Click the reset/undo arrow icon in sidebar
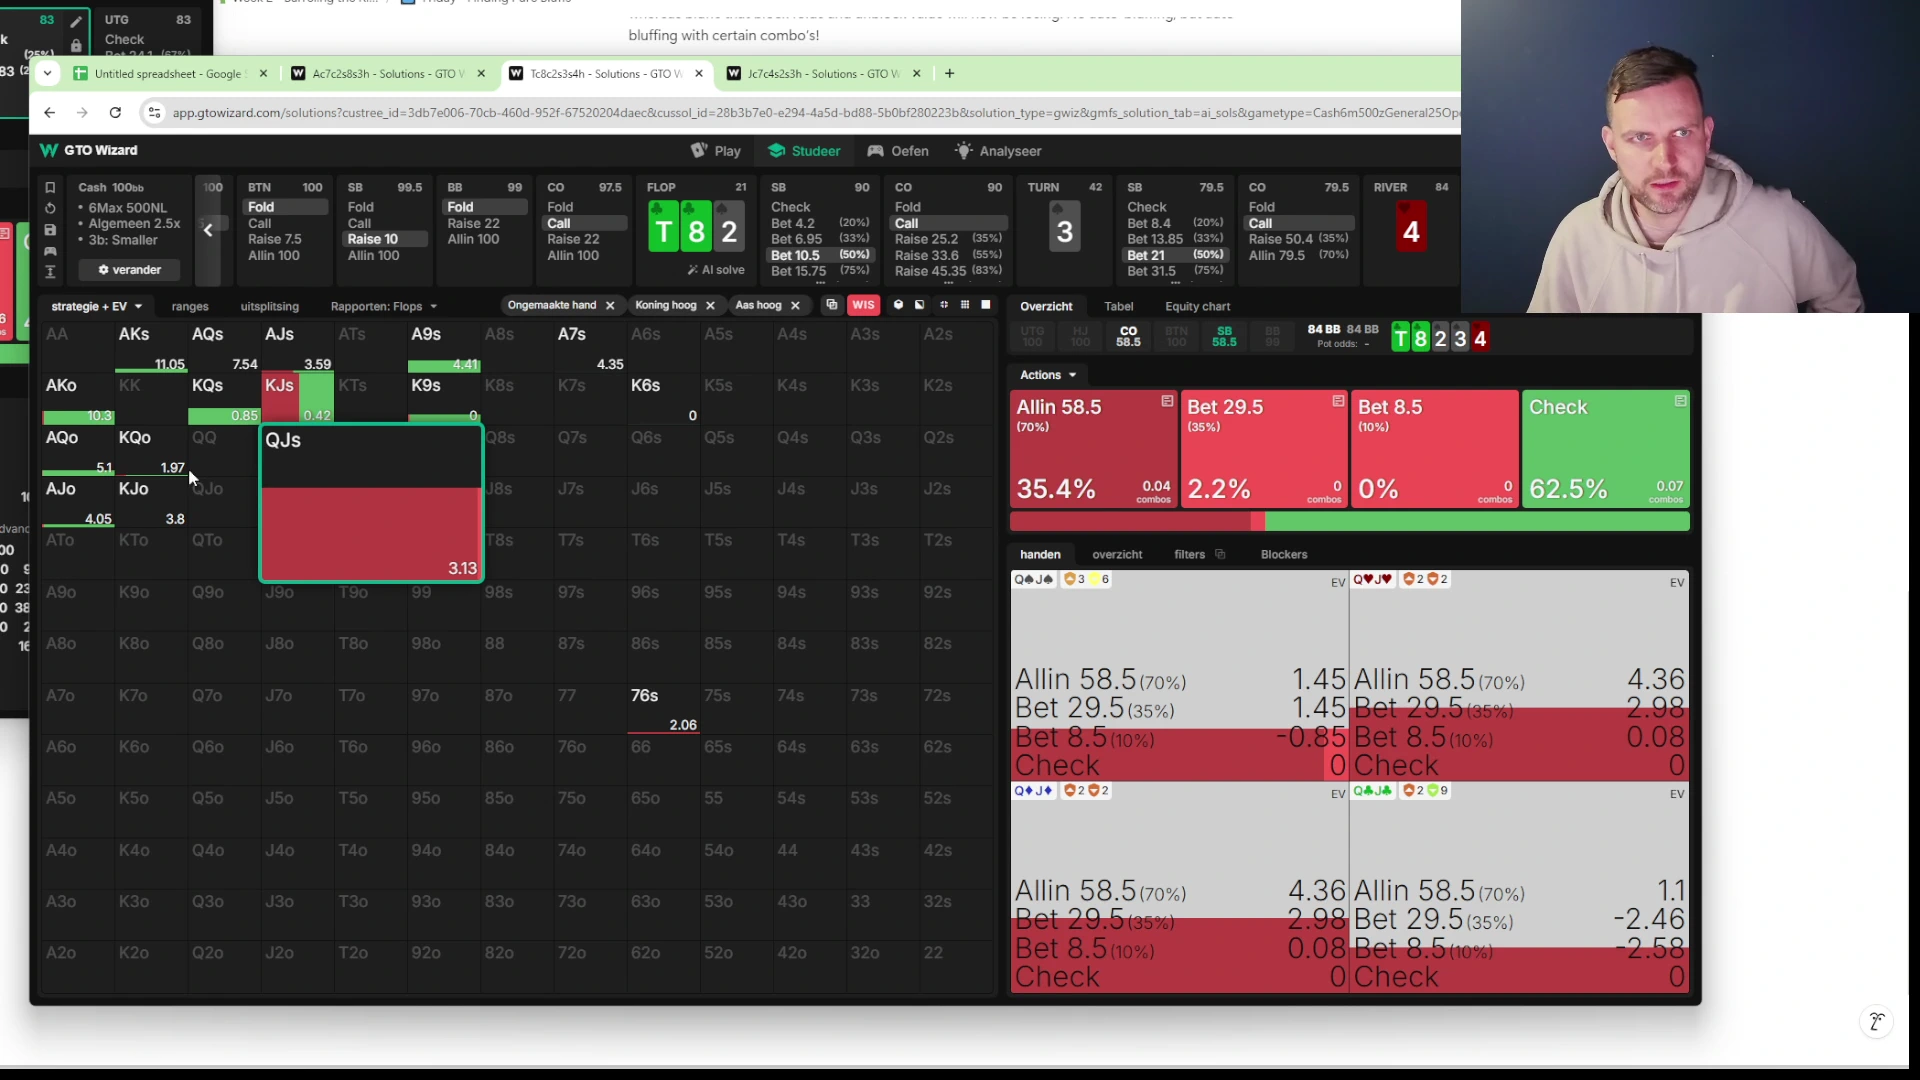This screenshot has height=1080, width=1920. click(x=50, y=208)
